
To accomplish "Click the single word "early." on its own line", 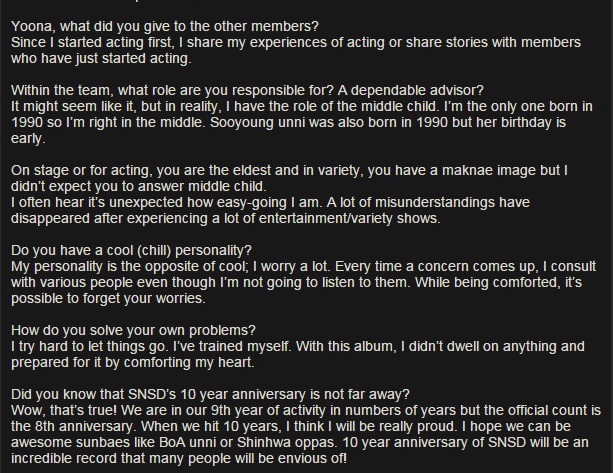I will (x=25, y=137).
